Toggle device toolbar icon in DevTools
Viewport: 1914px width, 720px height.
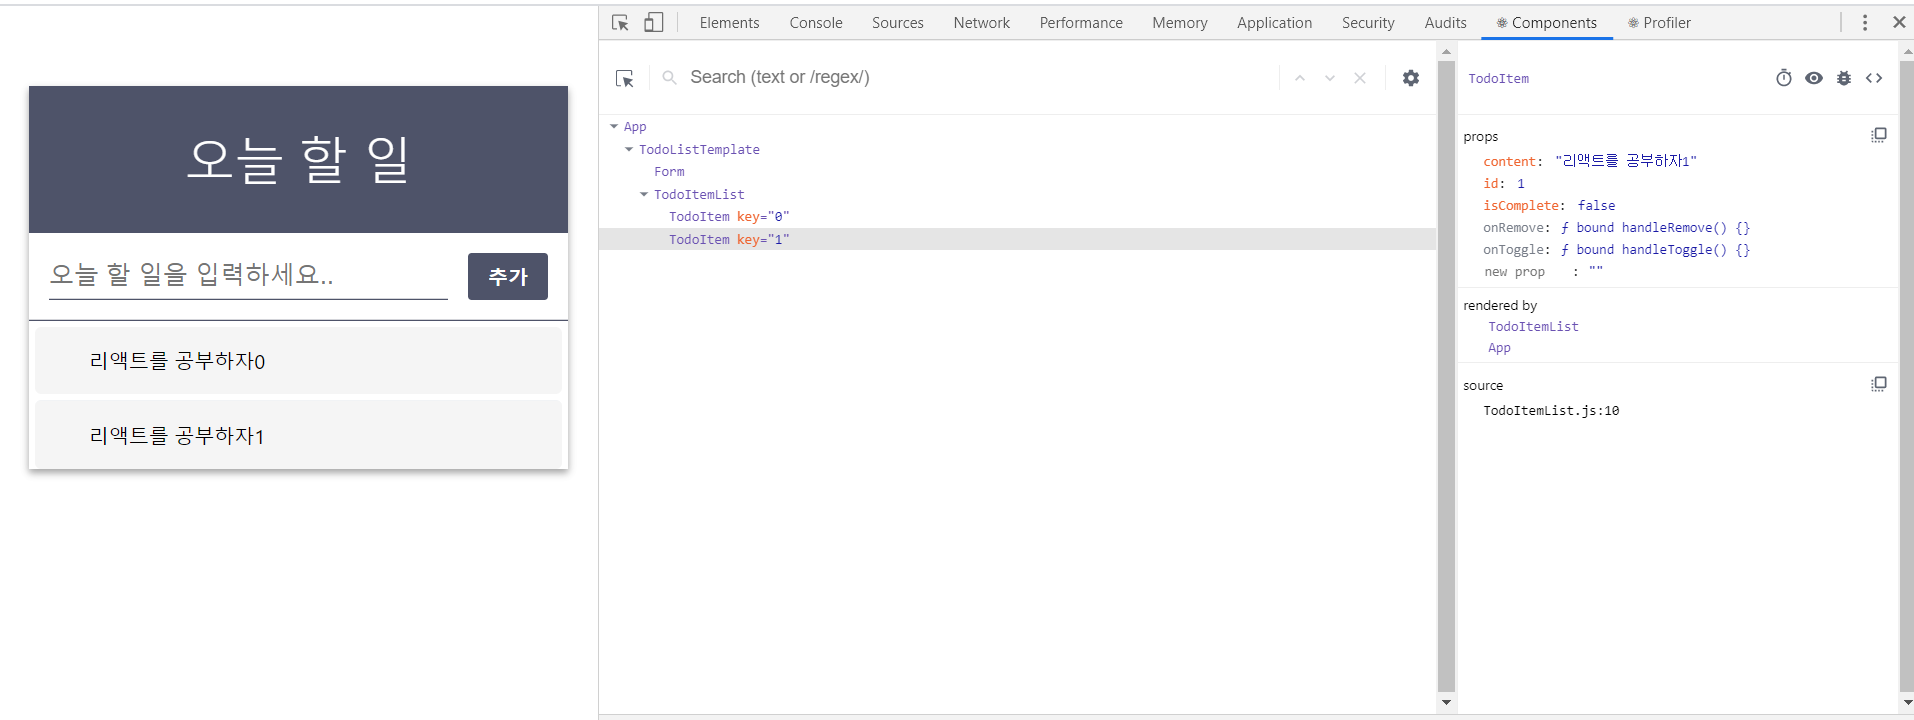coord(654,22)
